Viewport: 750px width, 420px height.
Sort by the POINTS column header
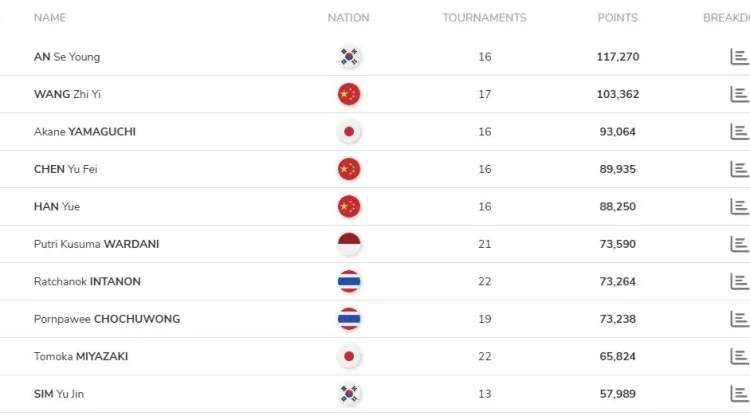click(x=617, y=18)
